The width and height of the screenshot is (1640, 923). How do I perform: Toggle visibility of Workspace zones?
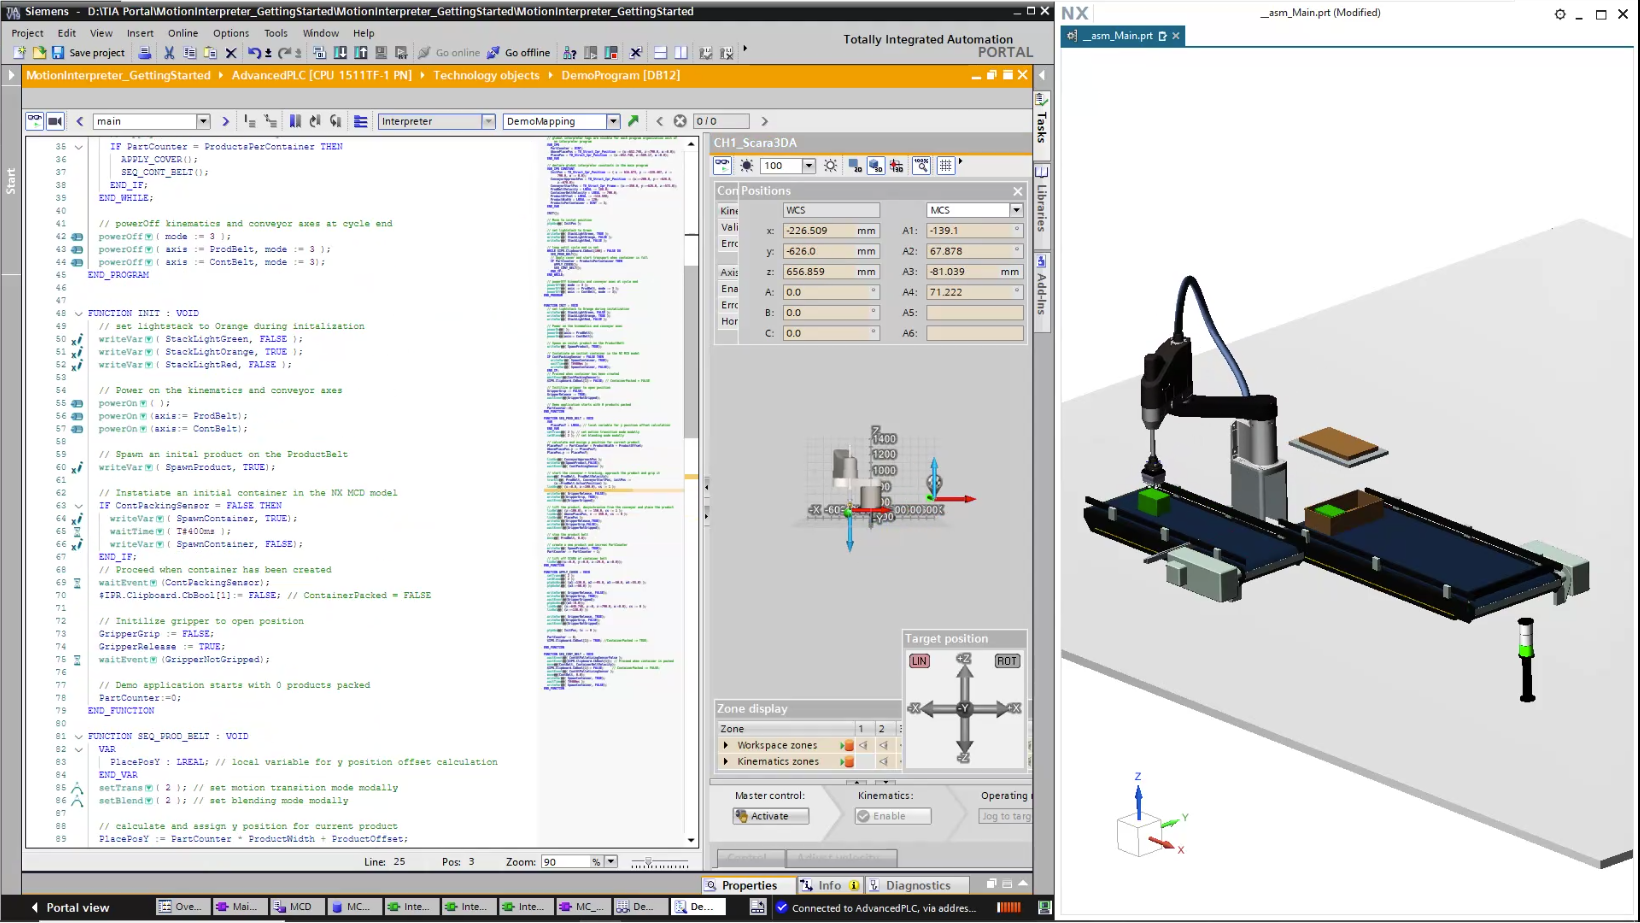point(848,745)
